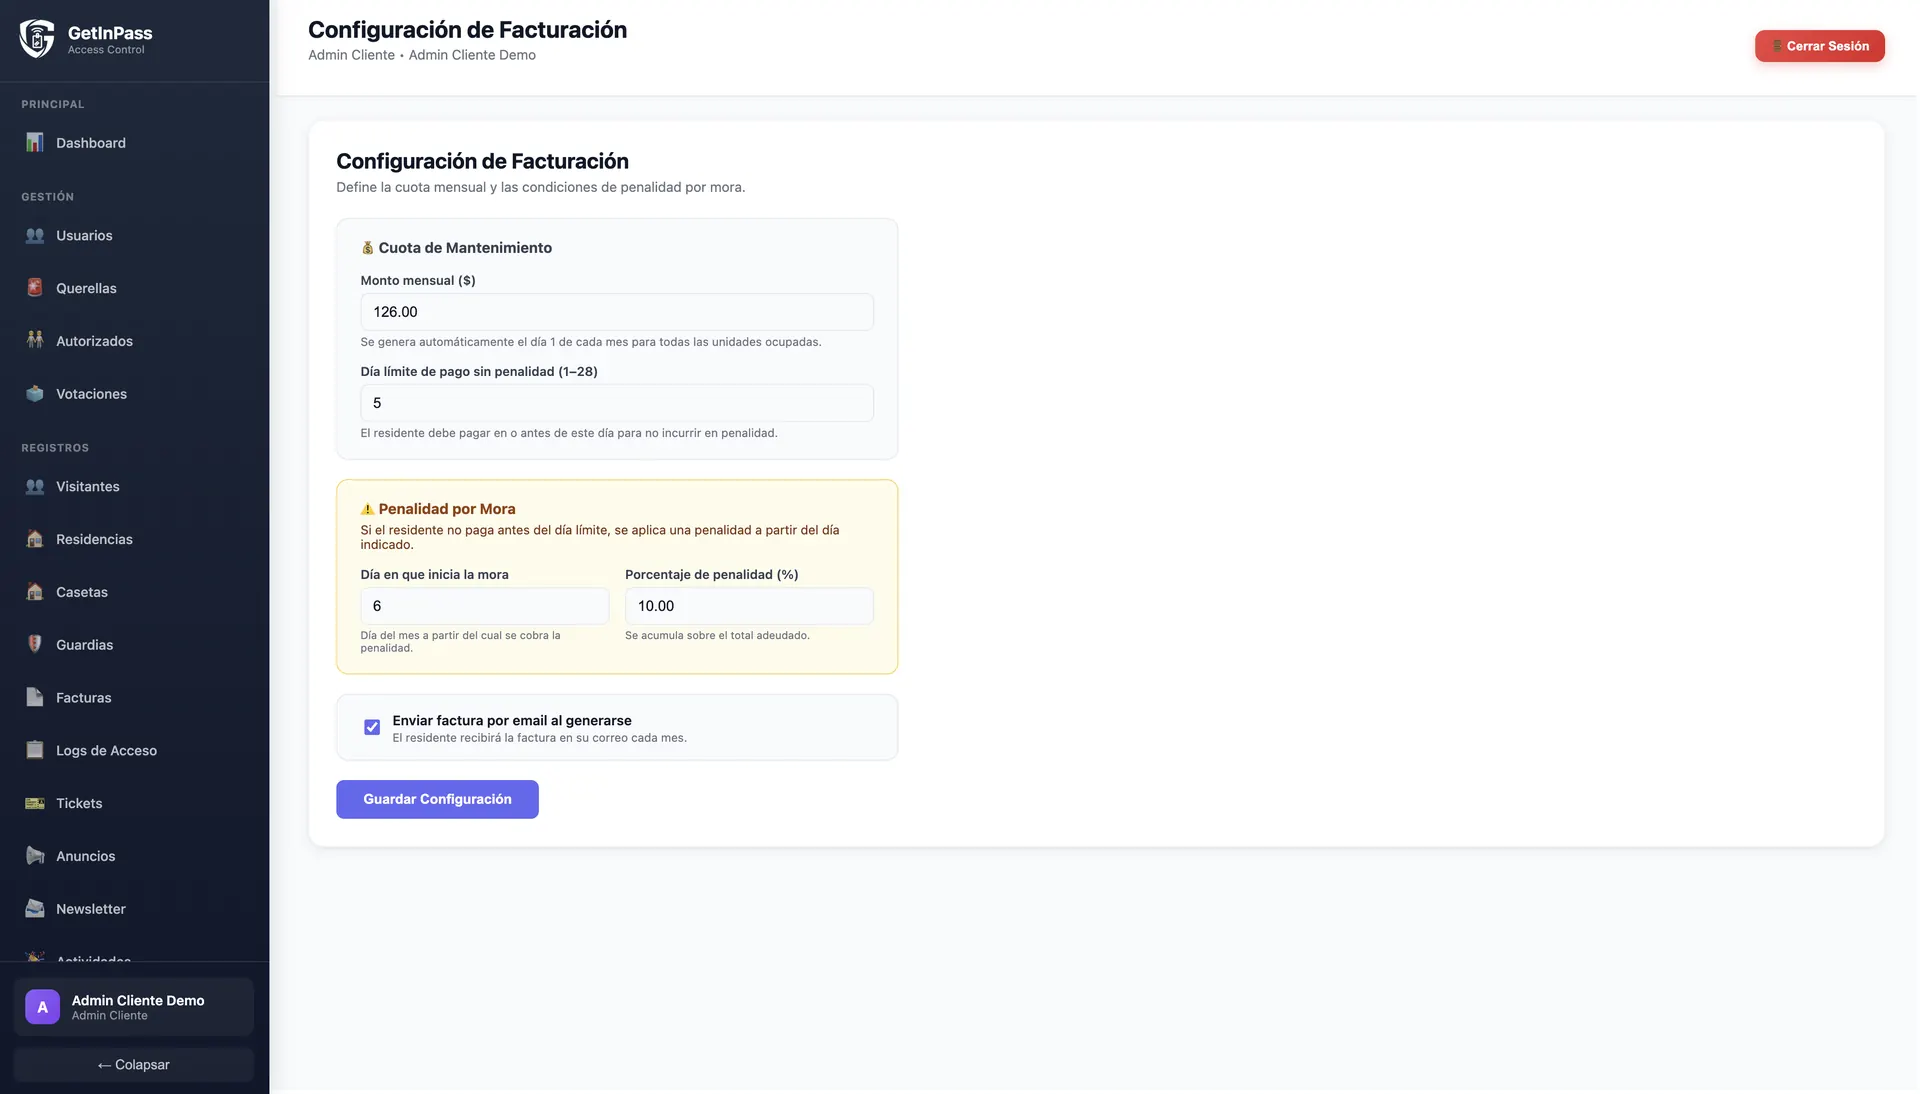This screenshot has width=1920, height=1094.
Task: Navigate to Facturas menu label
Action: coord(84,698)
